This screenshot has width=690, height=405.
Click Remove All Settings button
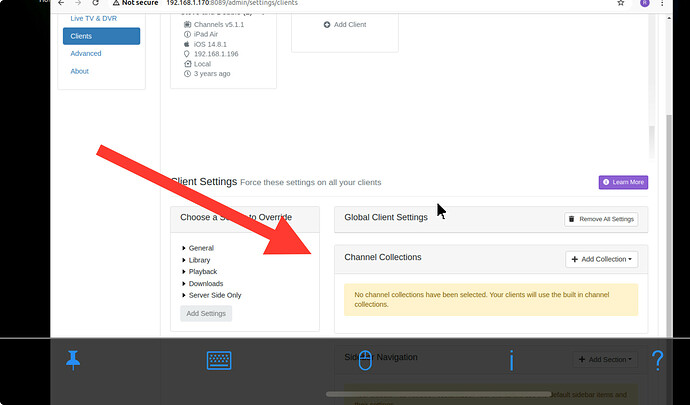pos(600,219)
